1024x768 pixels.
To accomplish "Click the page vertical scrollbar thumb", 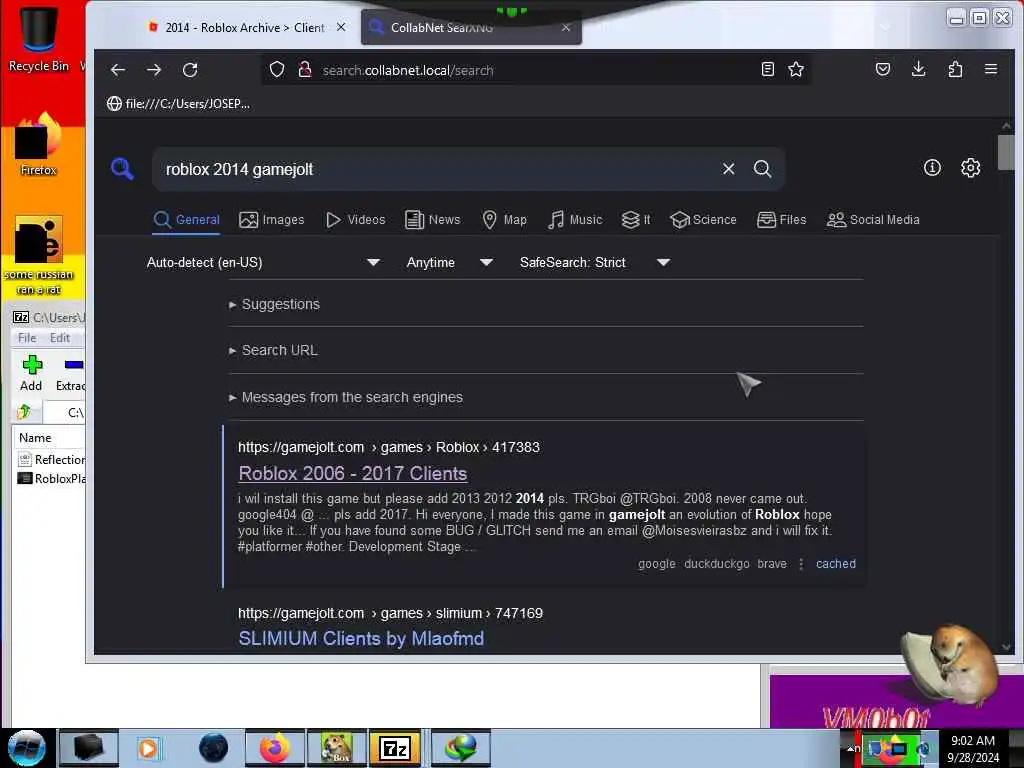I will tap(1006, 152).
